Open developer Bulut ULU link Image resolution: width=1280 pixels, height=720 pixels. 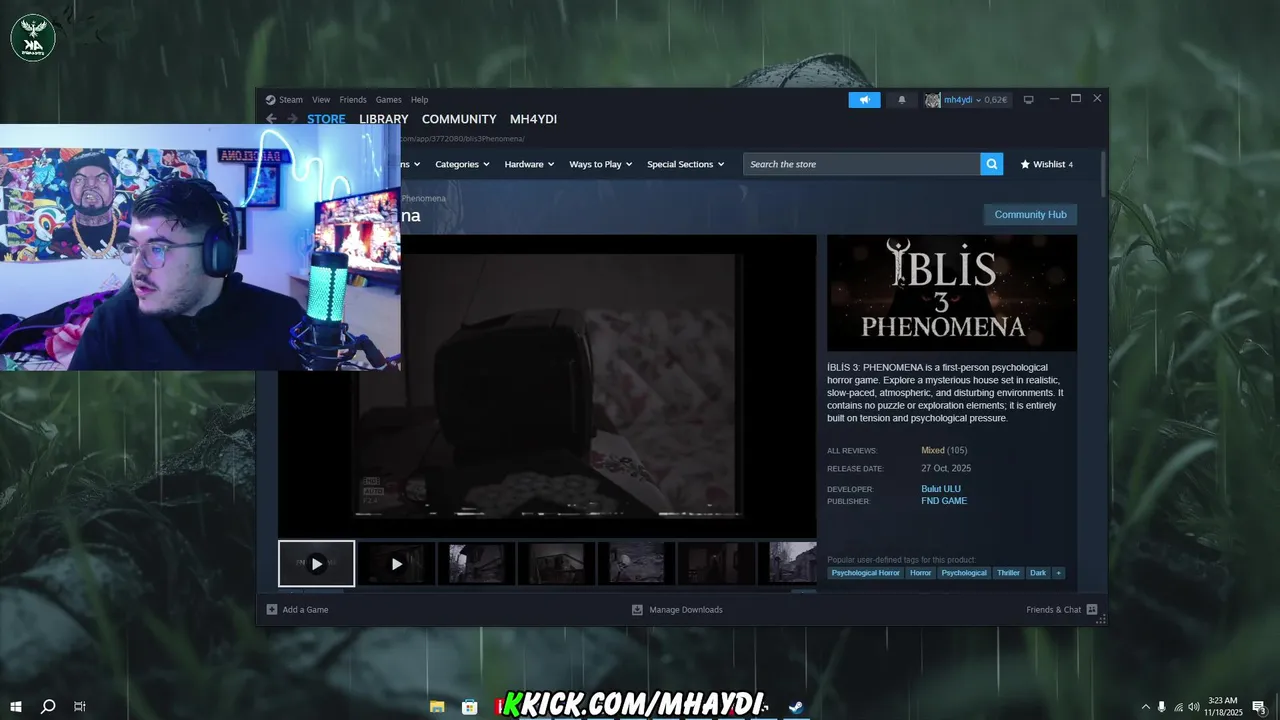[941, 489]
